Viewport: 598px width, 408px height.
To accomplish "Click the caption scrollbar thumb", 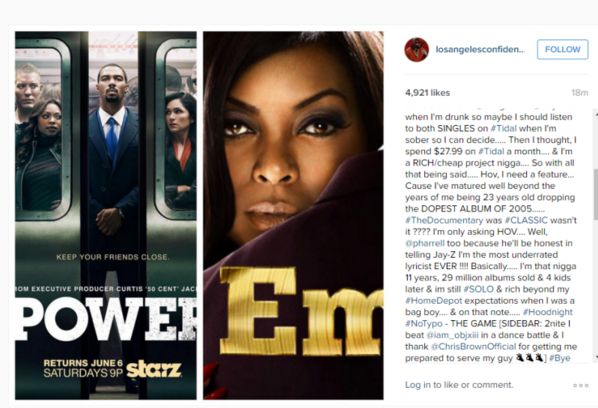I will point(595,194).
